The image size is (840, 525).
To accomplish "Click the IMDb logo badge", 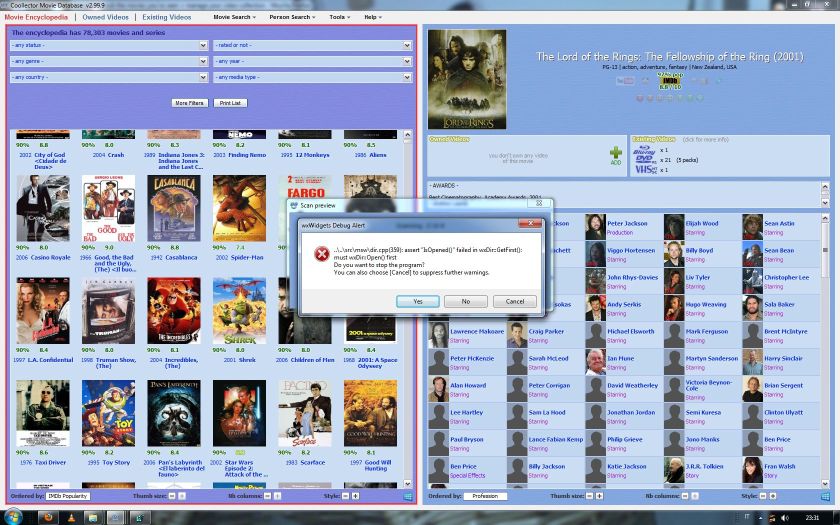I will (x=670, y=81).
